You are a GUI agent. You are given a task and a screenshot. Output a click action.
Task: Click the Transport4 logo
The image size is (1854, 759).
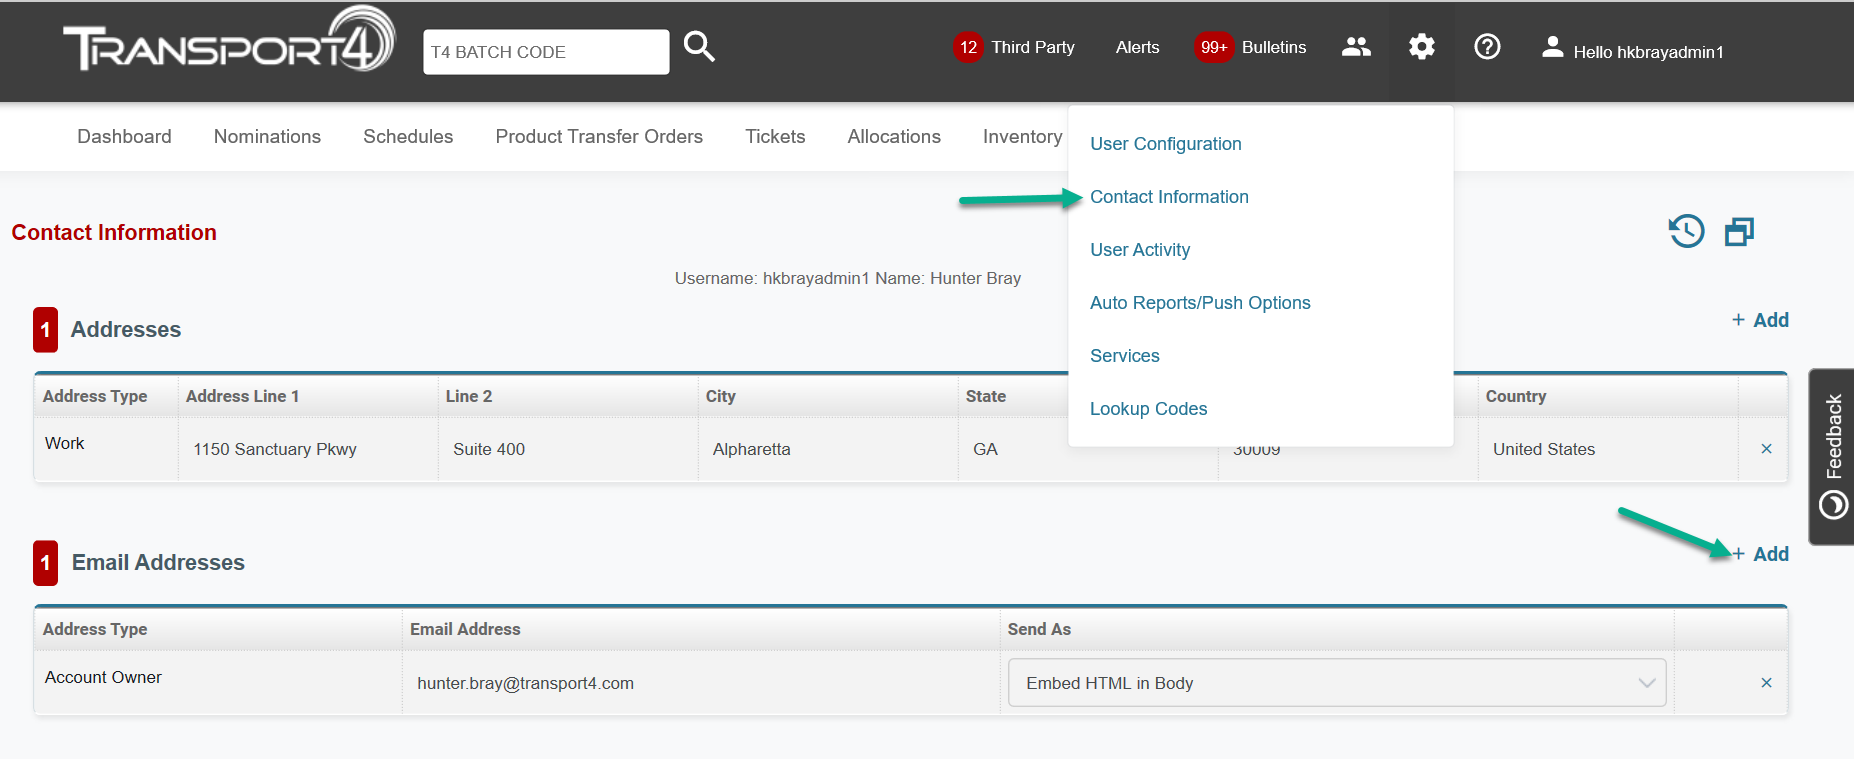click(229, 42)
